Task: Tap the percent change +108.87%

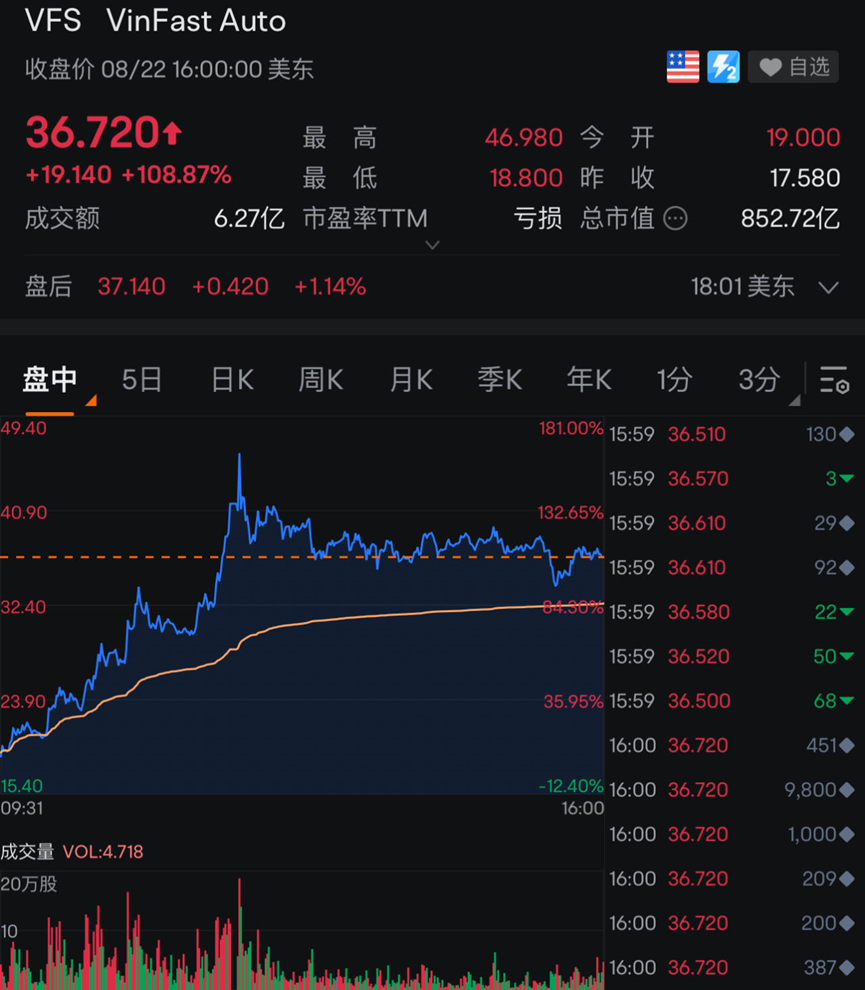Action: coord(177,175)
